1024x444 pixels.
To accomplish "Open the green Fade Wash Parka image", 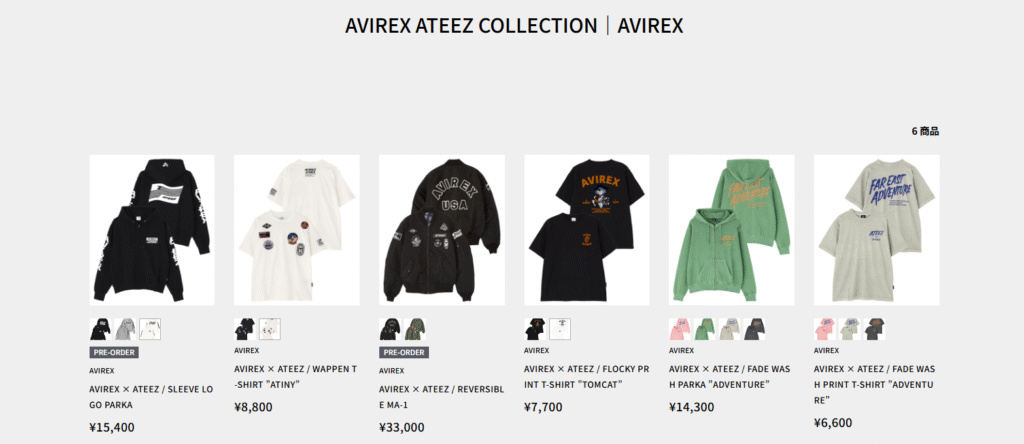I will 732,230.
